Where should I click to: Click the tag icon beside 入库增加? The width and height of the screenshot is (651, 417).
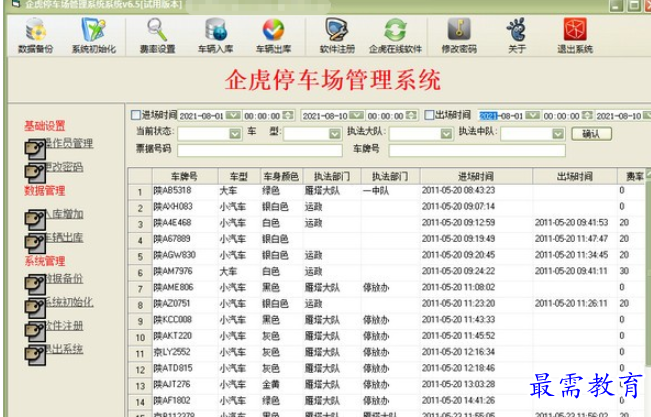(35, 220)
